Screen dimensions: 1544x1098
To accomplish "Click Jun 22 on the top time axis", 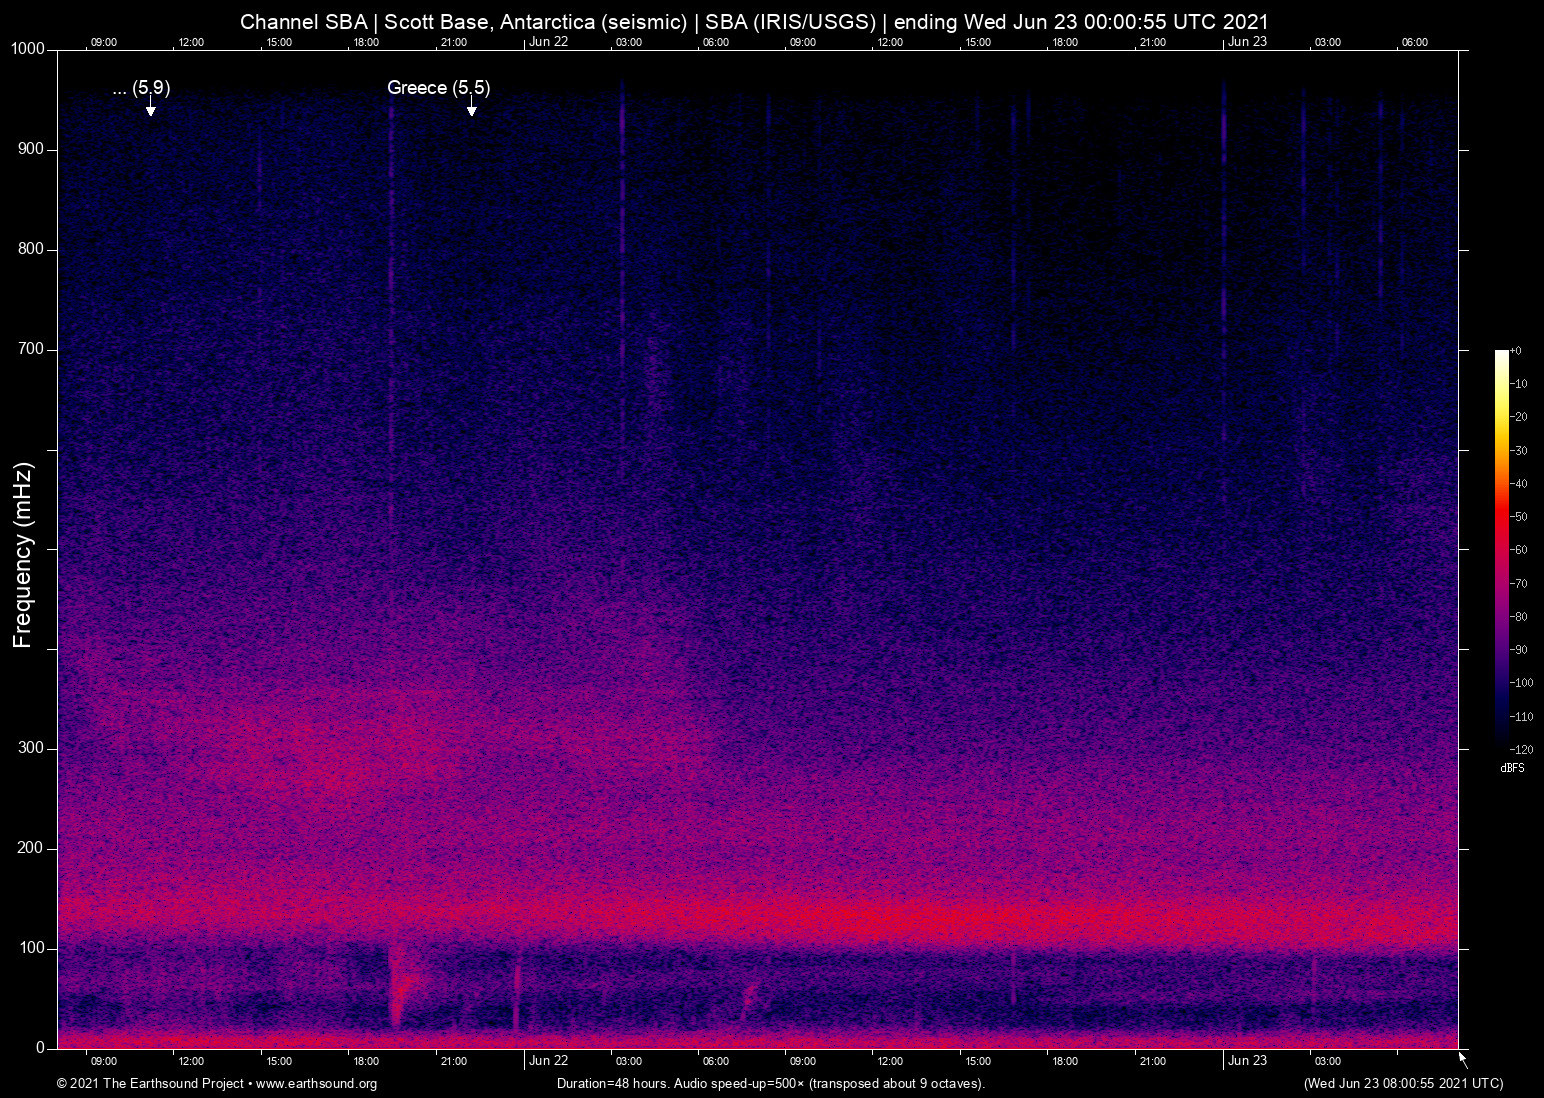I will [548, 42].
